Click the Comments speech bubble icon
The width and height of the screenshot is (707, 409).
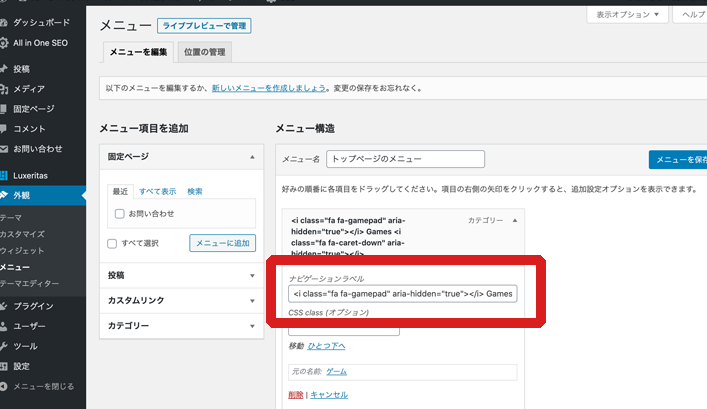[x=6, y=129]
